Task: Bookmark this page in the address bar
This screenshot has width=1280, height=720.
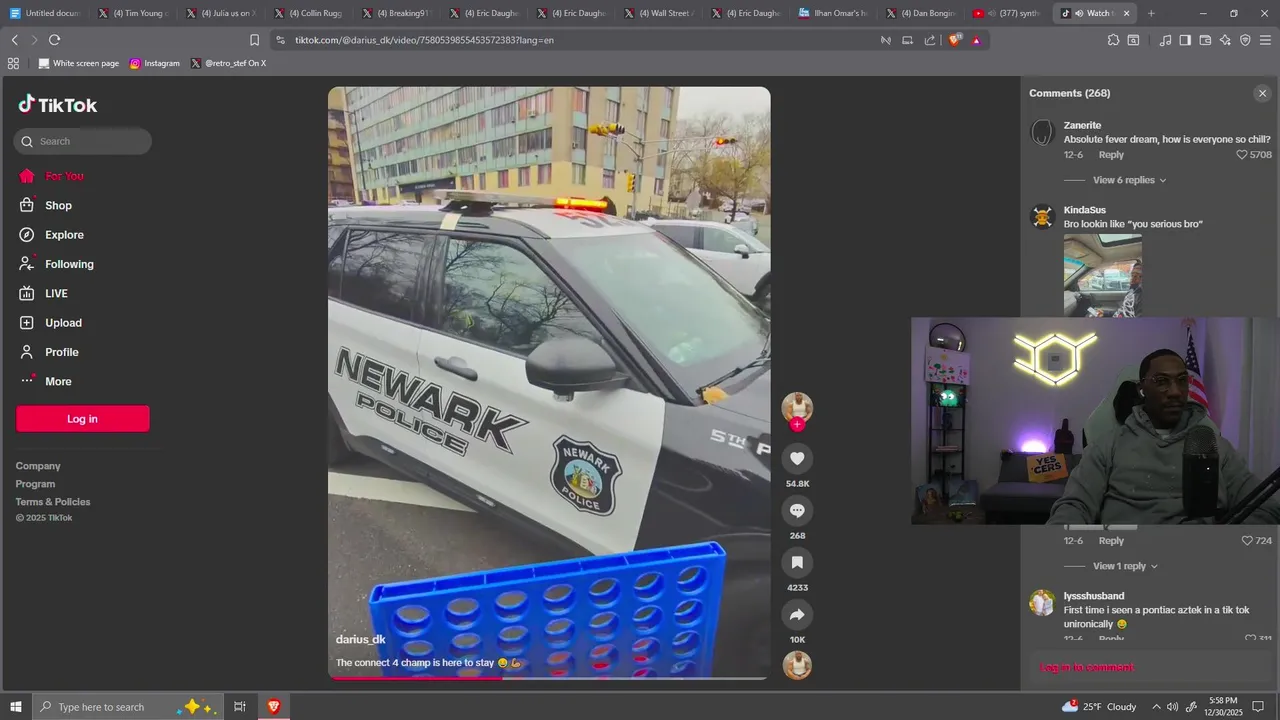Action: (x=254, y=40)
